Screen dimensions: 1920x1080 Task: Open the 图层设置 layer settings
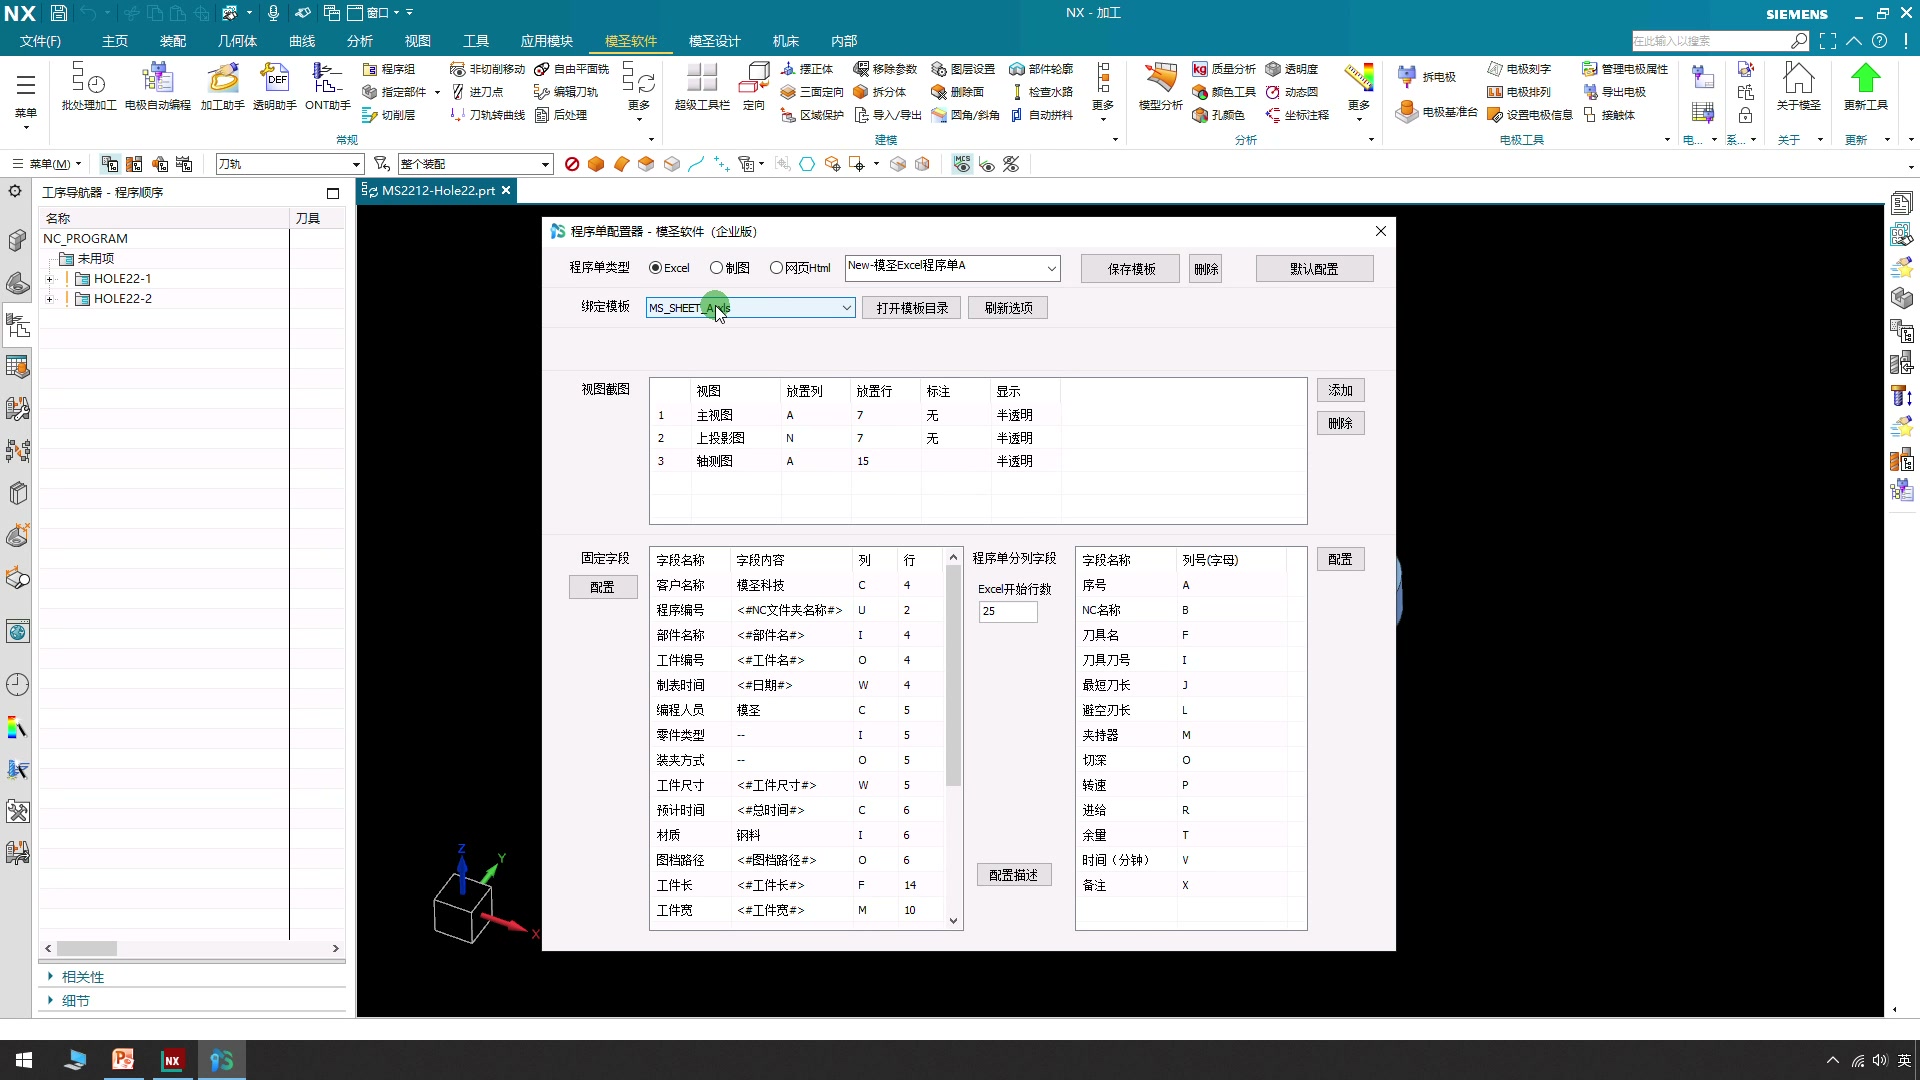click(963, 69)
